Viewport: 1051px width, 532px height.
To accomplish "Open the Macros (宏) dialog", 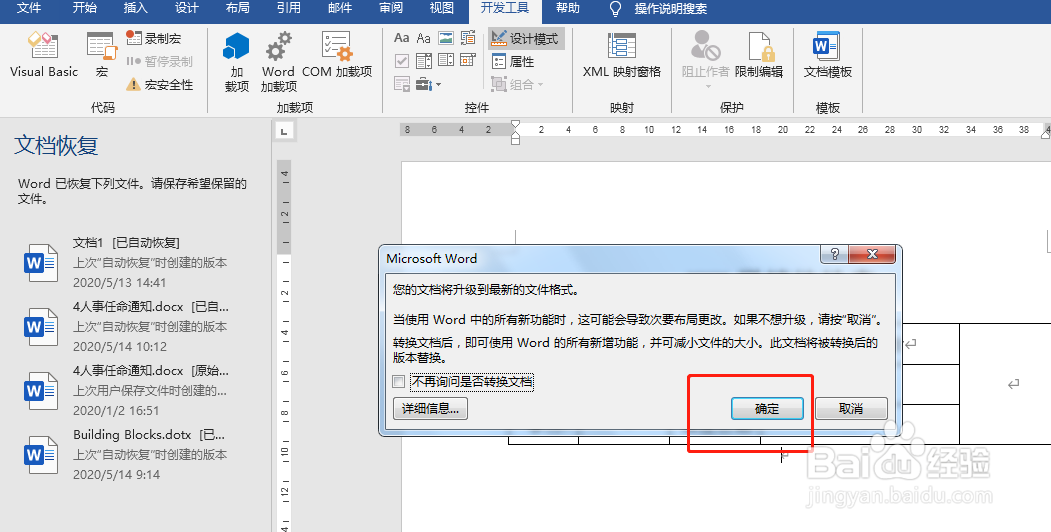I will click(x=102, y=55).
